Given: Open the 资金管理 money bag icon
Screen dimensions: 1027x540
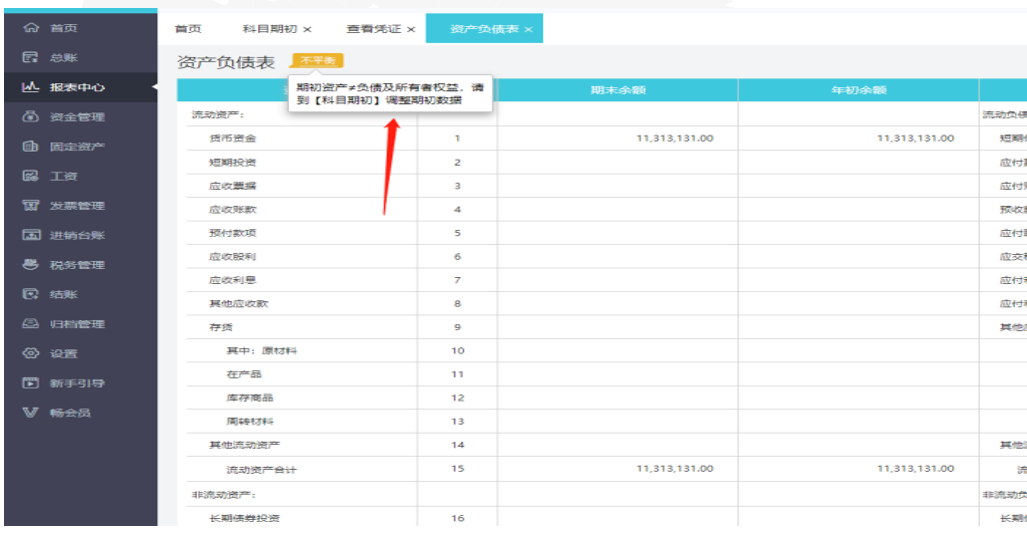Looking at the screenshot, I should 31,117.
